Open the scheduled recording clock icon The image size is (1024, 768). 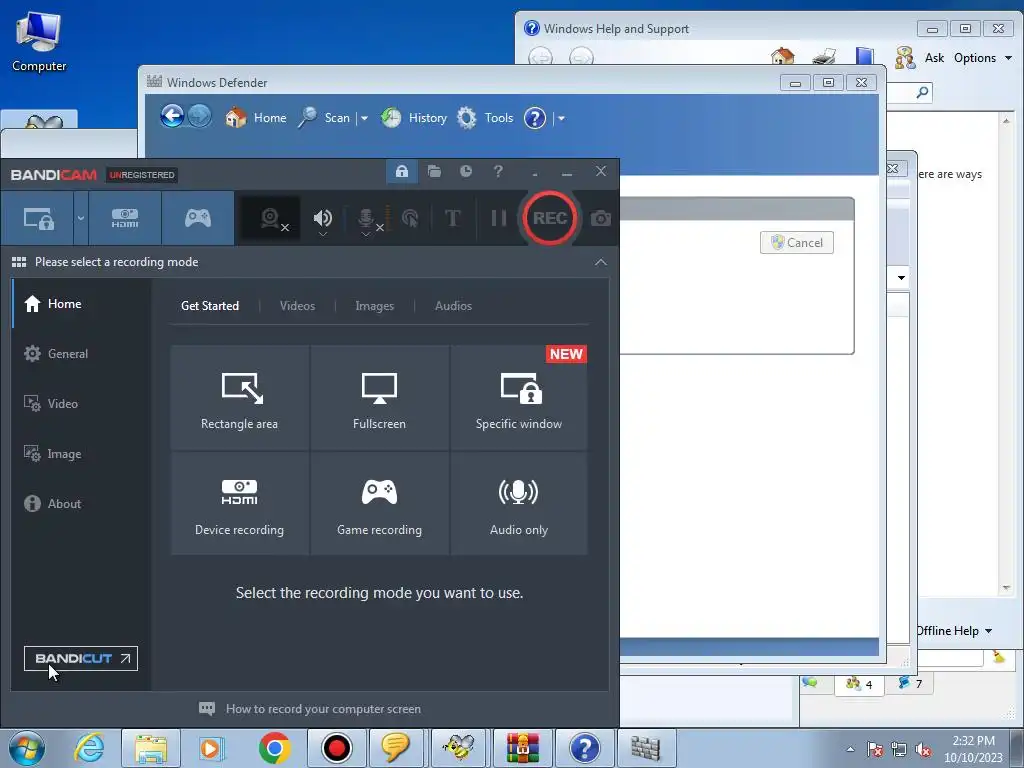(466, 172)
